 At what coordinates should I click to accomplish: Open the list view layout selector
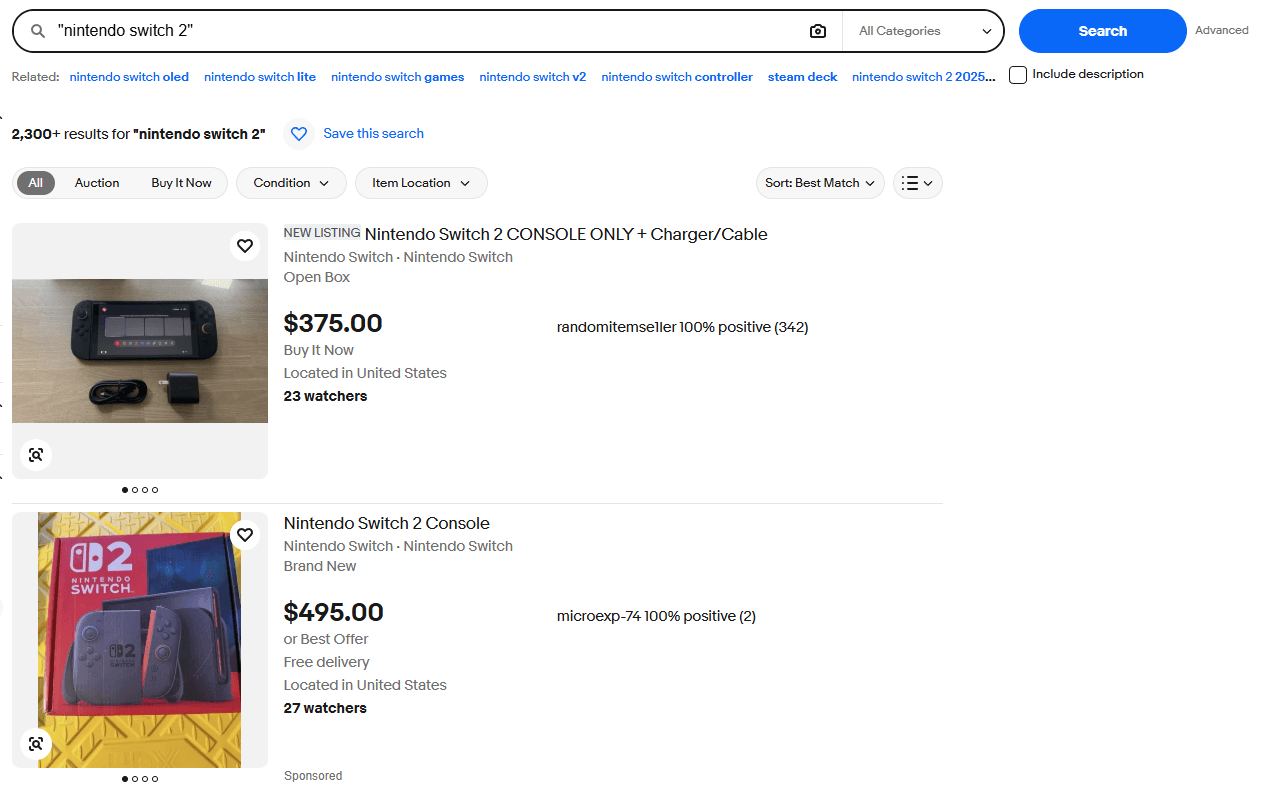tap(917, 183)
